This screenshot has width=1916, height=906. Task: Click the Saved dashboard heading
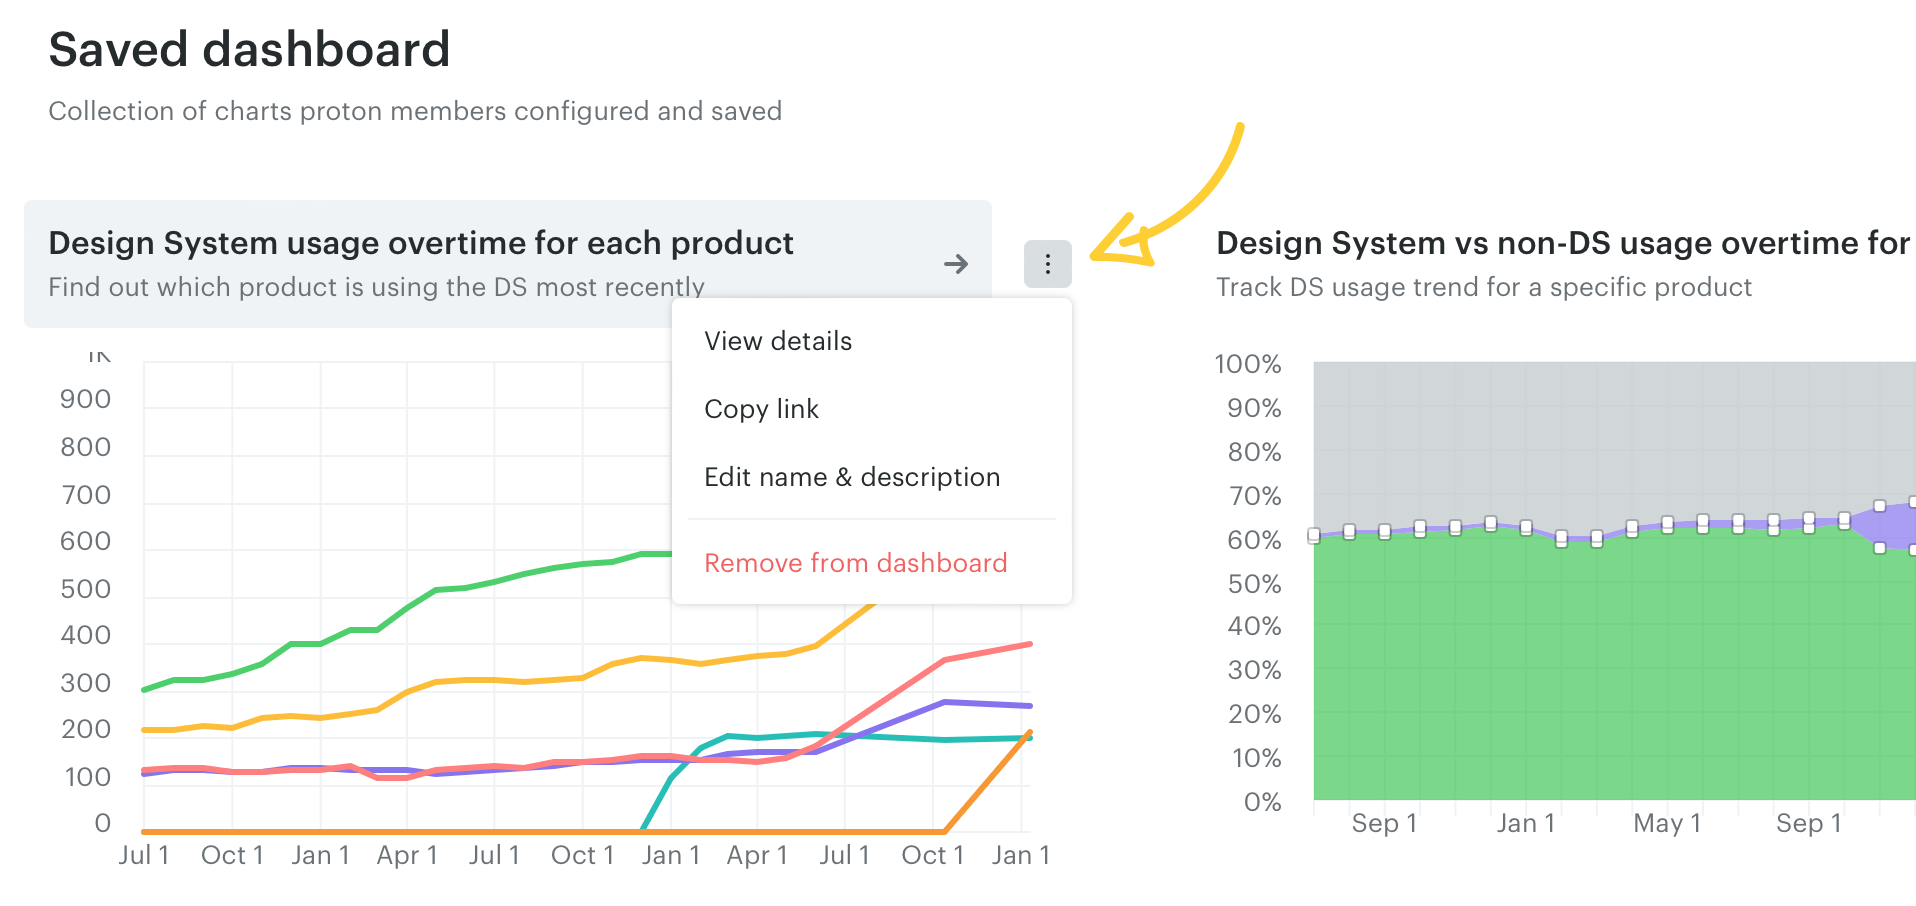coord(249,50)
